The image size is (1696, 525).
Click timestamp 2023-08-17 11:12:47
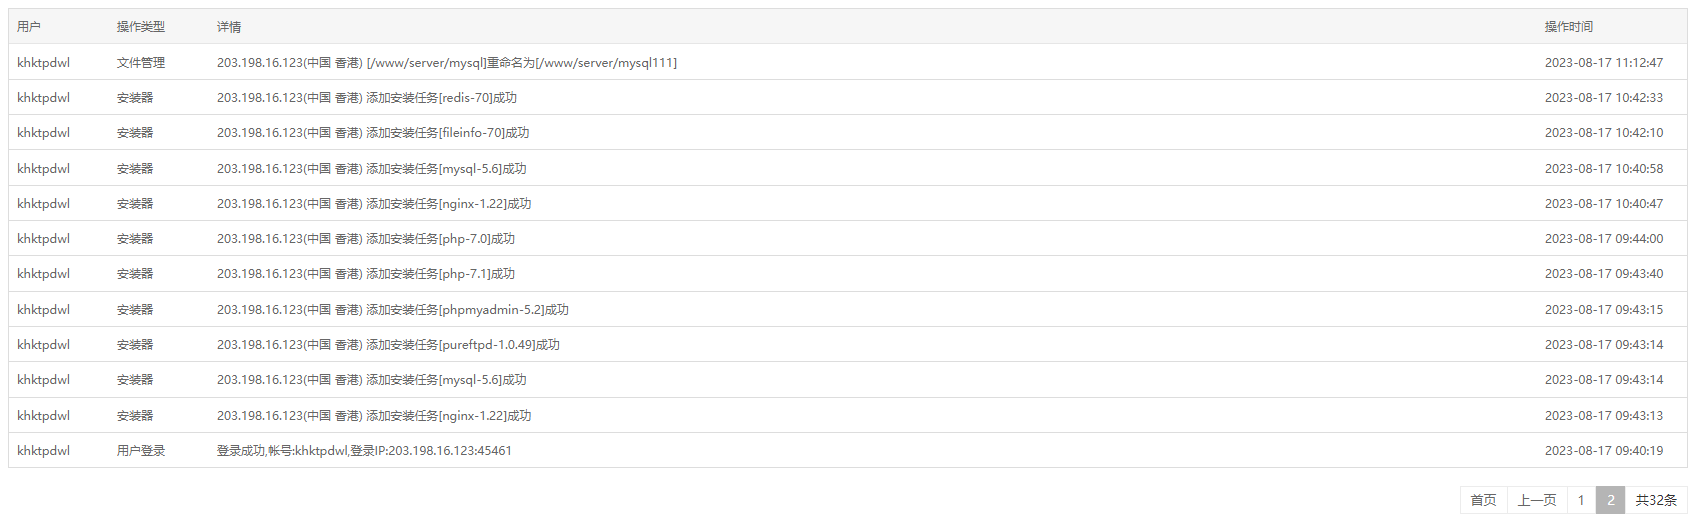(x=1604, y=62)
